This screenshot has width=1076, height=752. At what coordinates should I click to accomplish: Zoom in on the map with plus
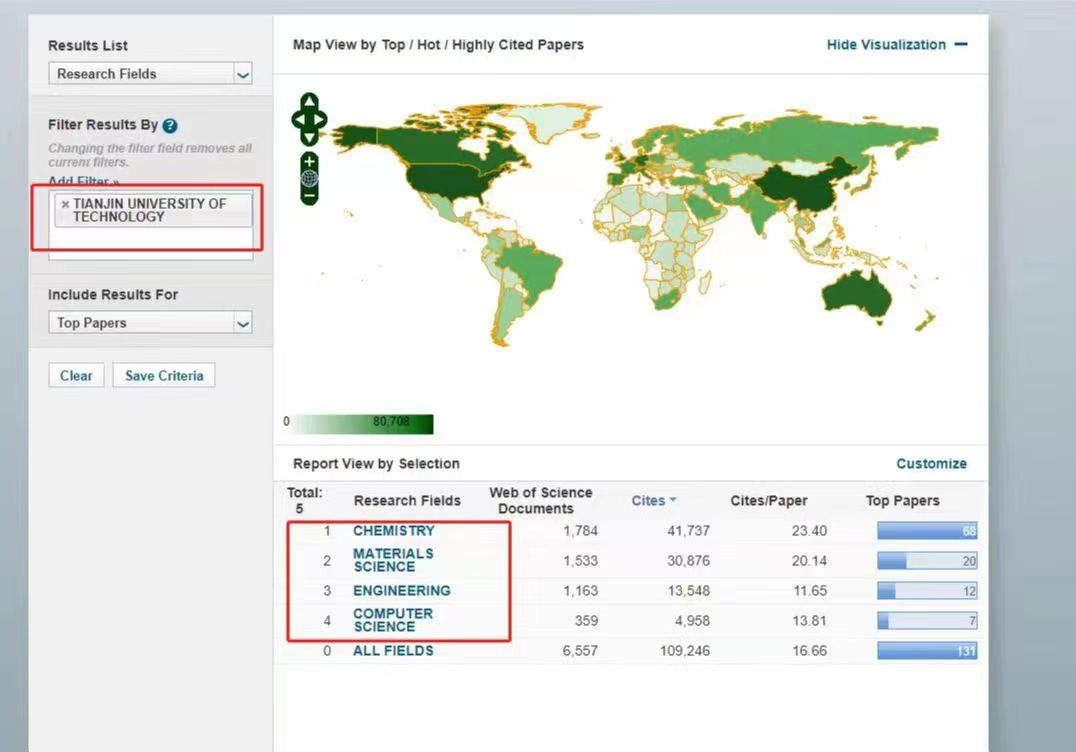[x=309, y=161]
